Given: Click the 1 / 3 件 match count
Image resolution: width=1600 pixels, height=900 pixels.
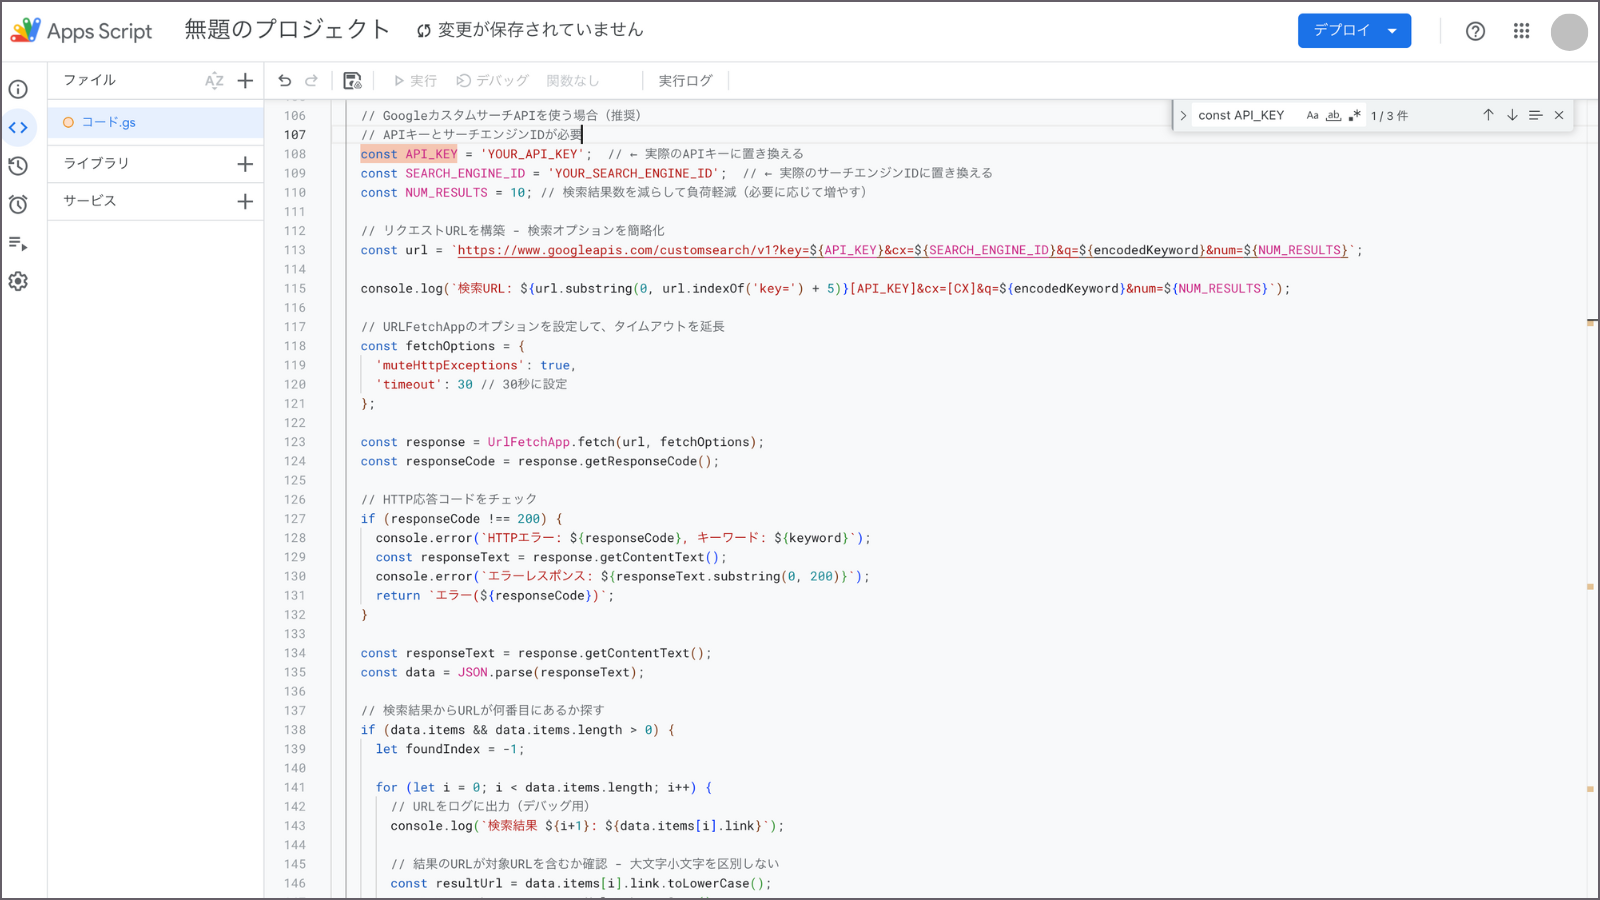Looking at the screenshot, I should 1389,116.
